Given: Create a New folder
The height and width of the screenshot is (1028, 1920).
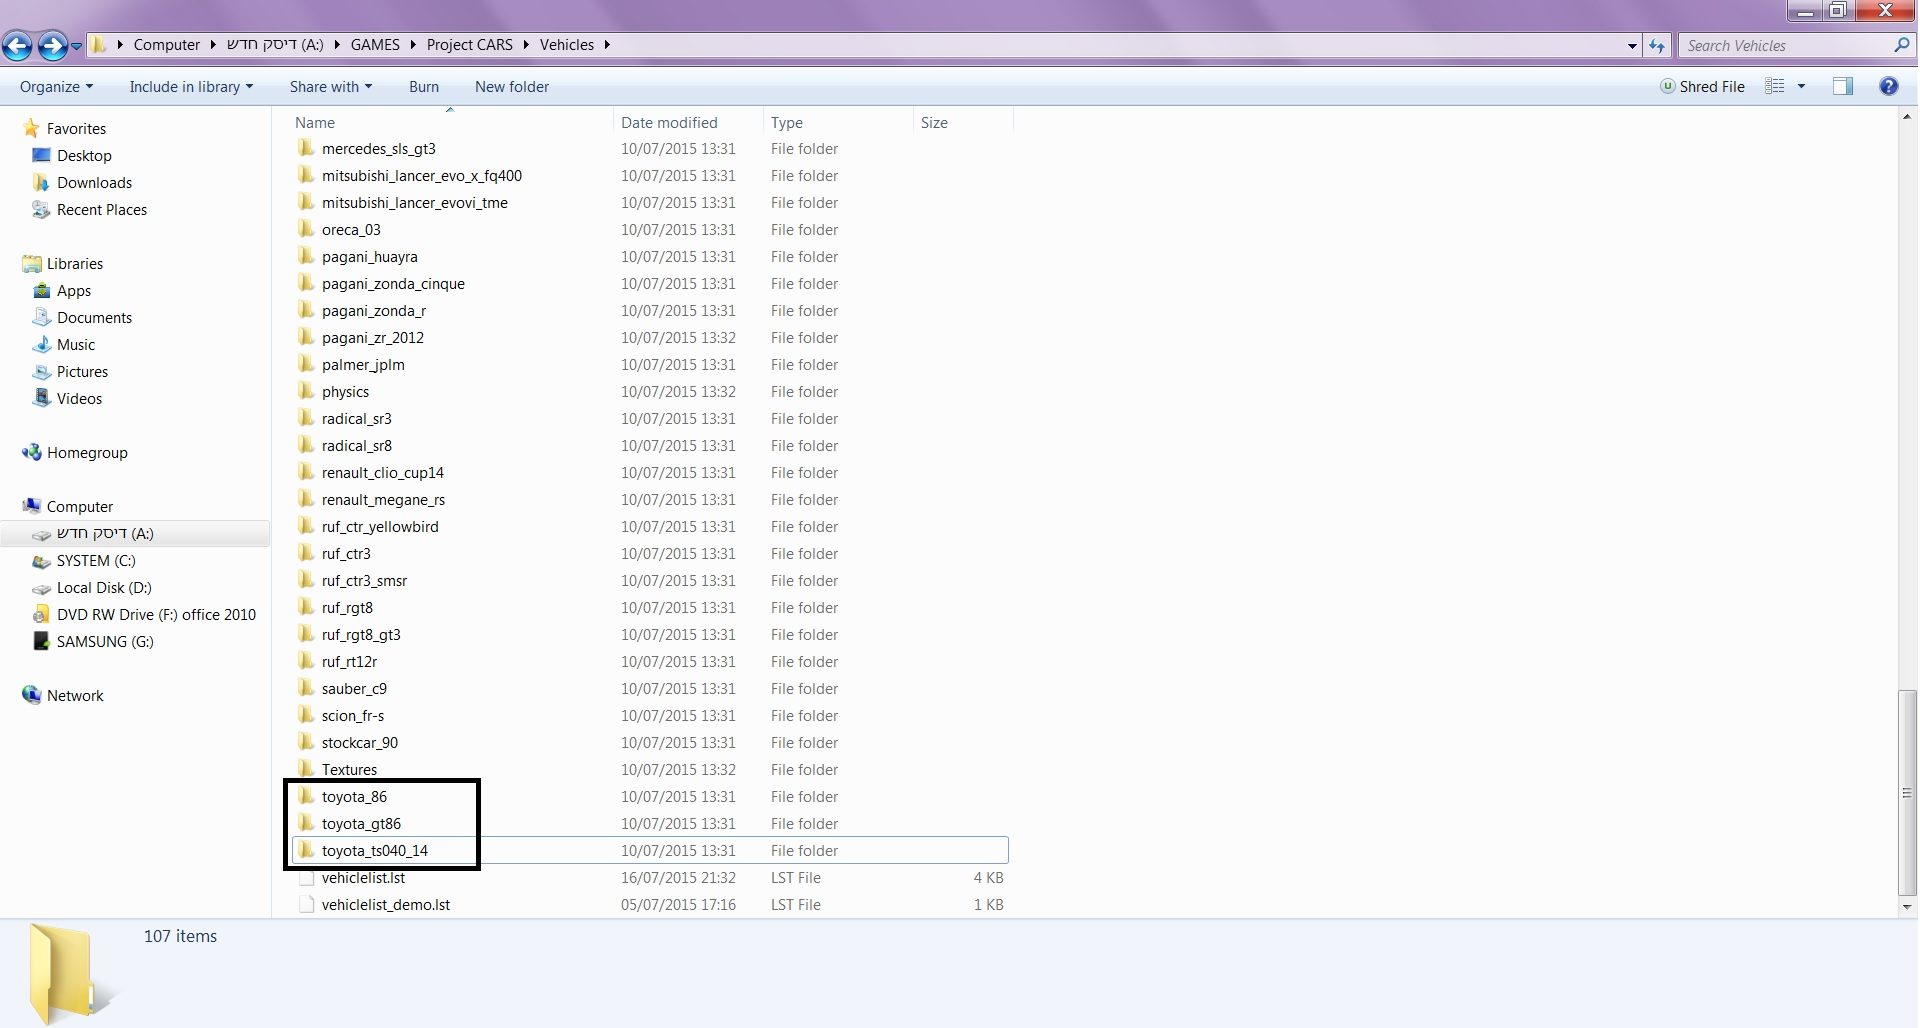Looking at the screenshot, I should click(512, 87).
